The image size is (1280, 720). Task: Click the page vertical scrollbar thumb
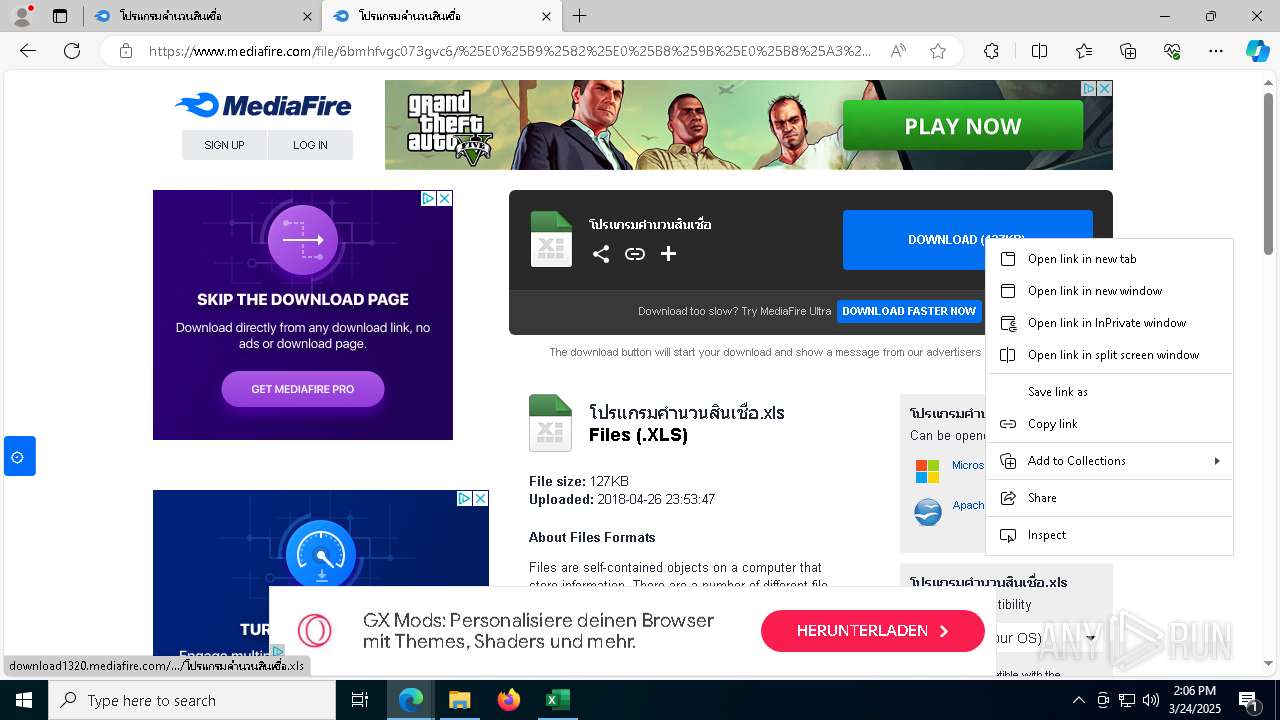click(x=1269, y=174)
